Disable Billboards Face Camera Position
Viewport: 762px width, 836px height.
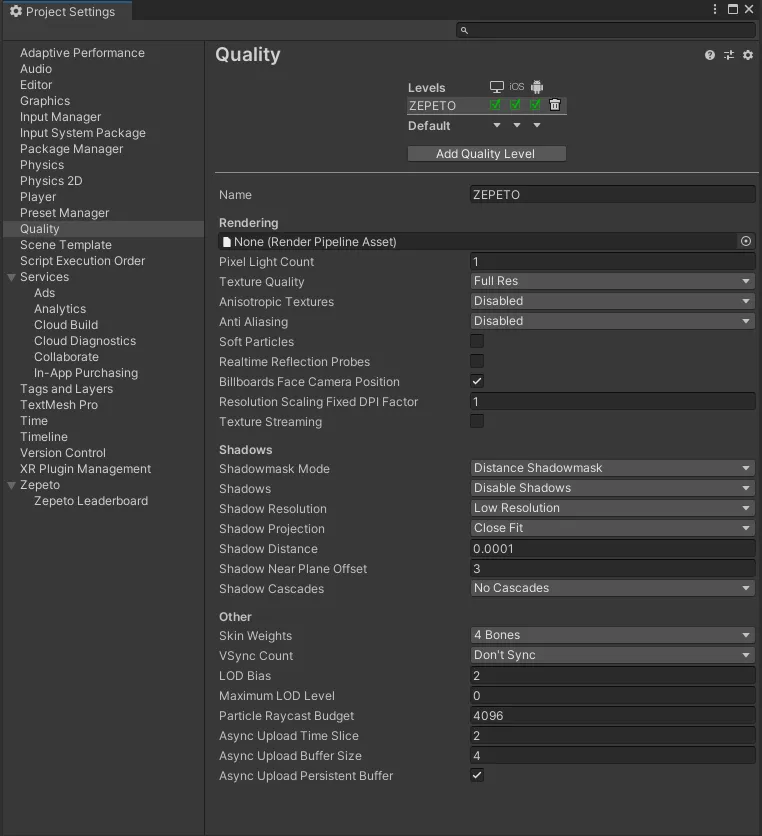(477, 381)
